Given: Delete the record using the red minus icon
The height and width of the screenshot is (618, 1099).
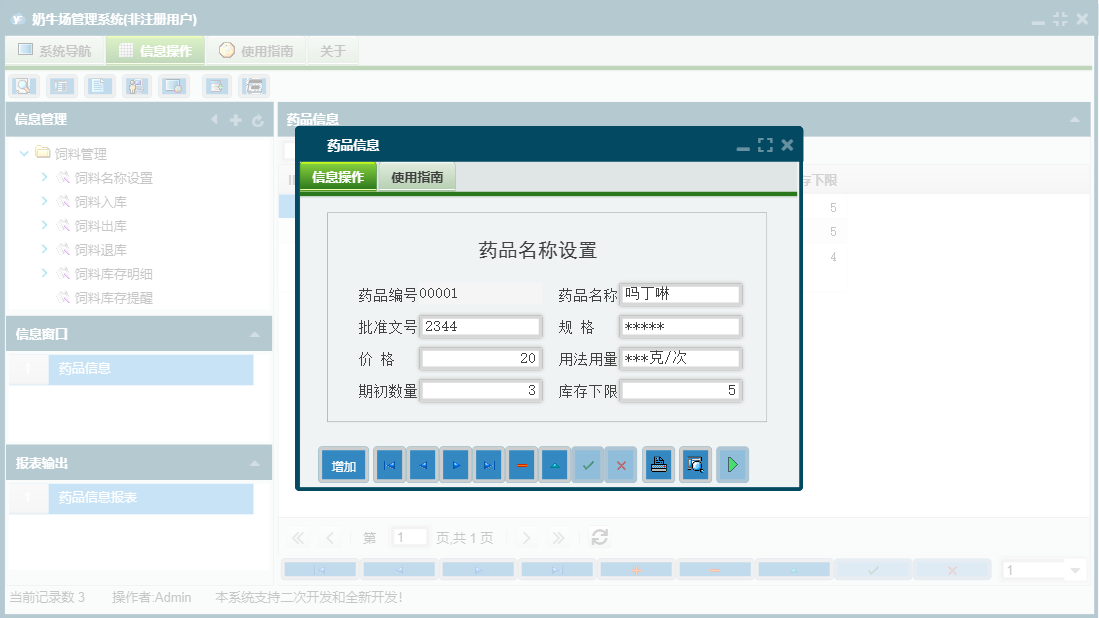Looking at the screenshot, I should [521, 464].
